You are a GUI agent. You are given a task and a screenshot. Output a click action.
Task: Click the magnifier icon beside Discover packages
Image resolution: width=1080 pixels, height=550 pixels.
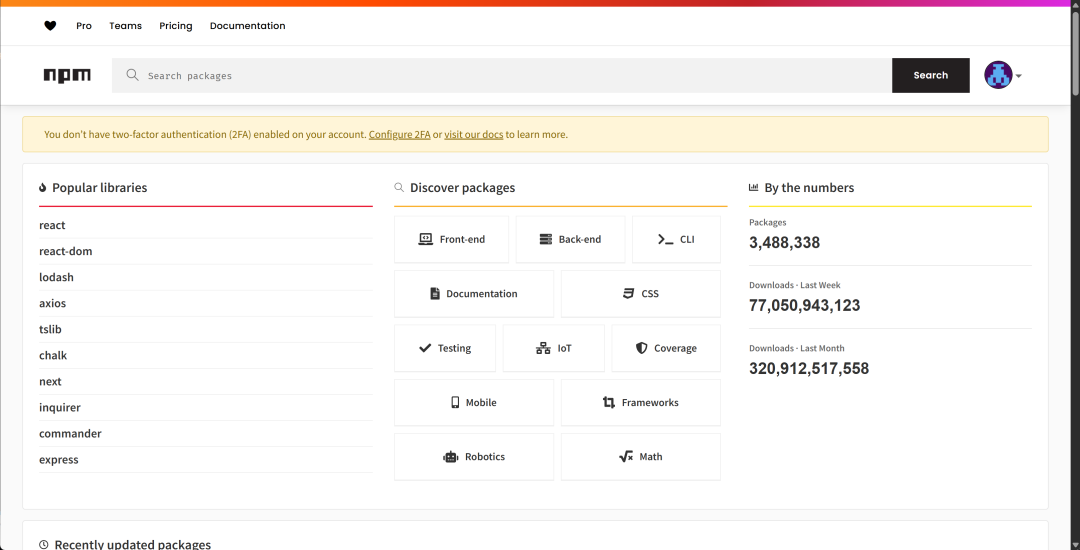(399, 187)
